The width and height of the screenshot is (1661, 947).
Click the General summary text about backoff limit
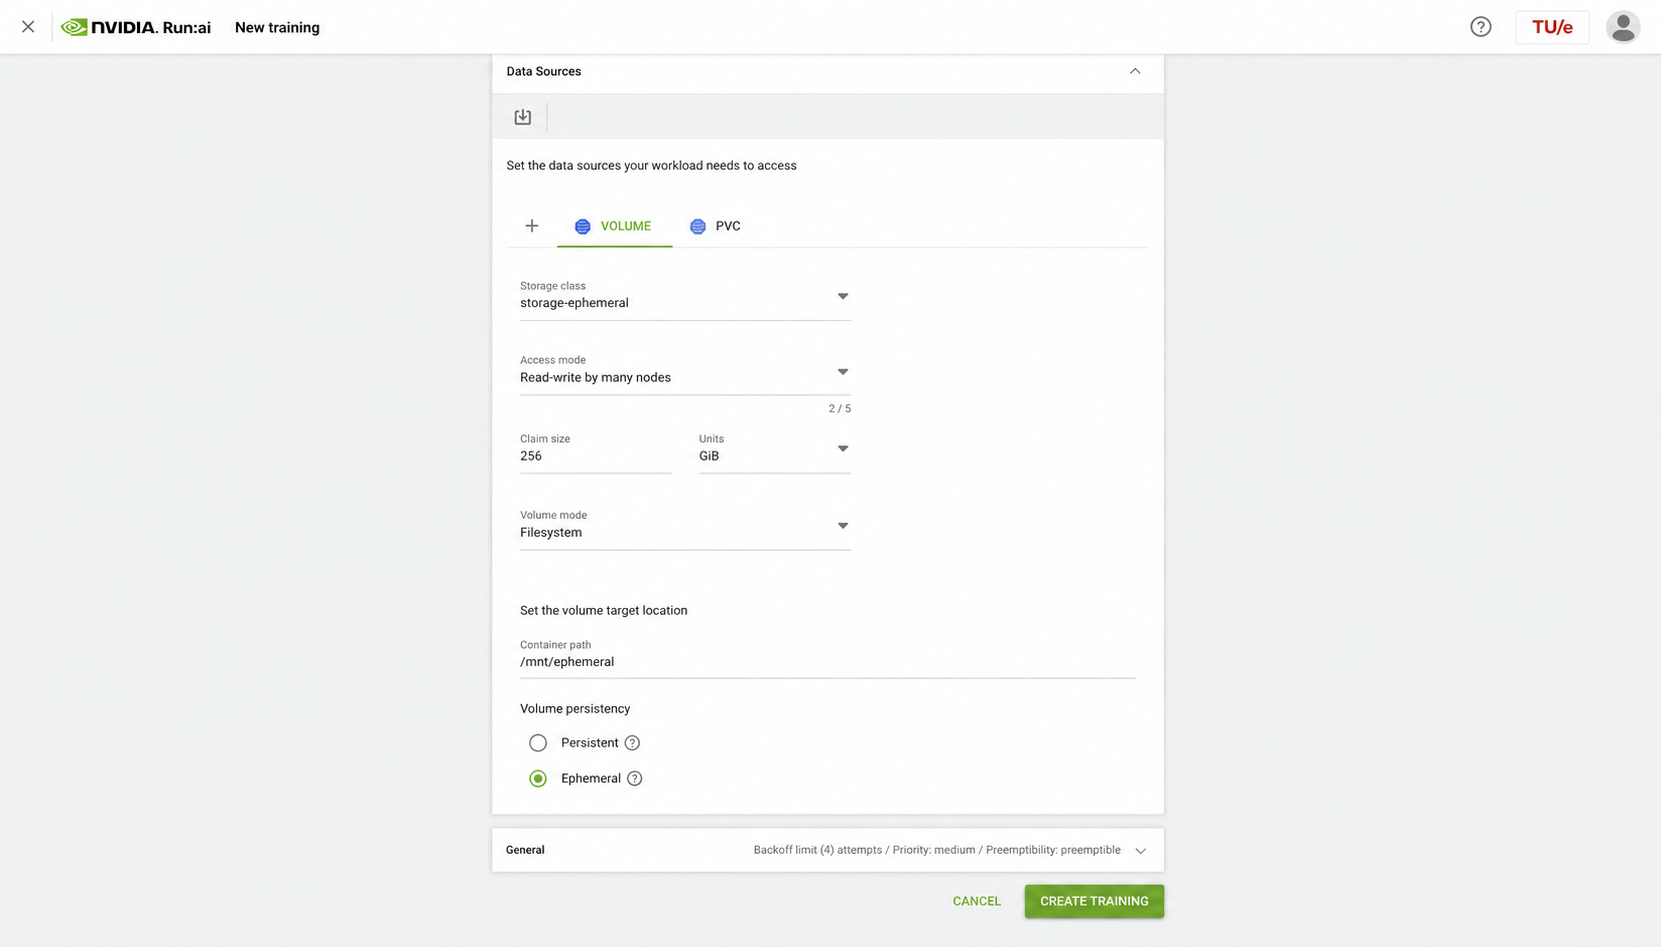click(937, 850)
